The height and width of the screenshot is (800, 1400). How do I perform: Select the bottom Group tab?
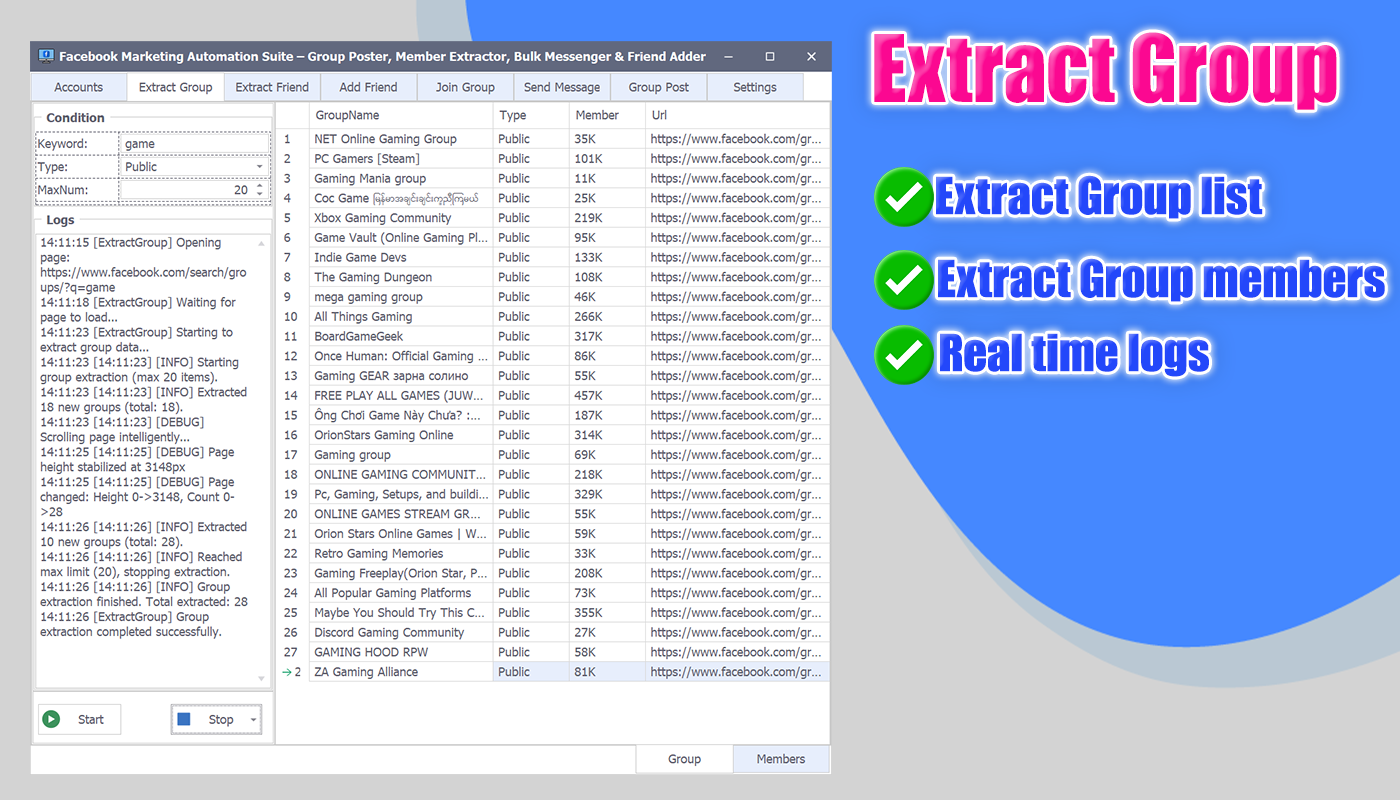[x=684, y=759]
